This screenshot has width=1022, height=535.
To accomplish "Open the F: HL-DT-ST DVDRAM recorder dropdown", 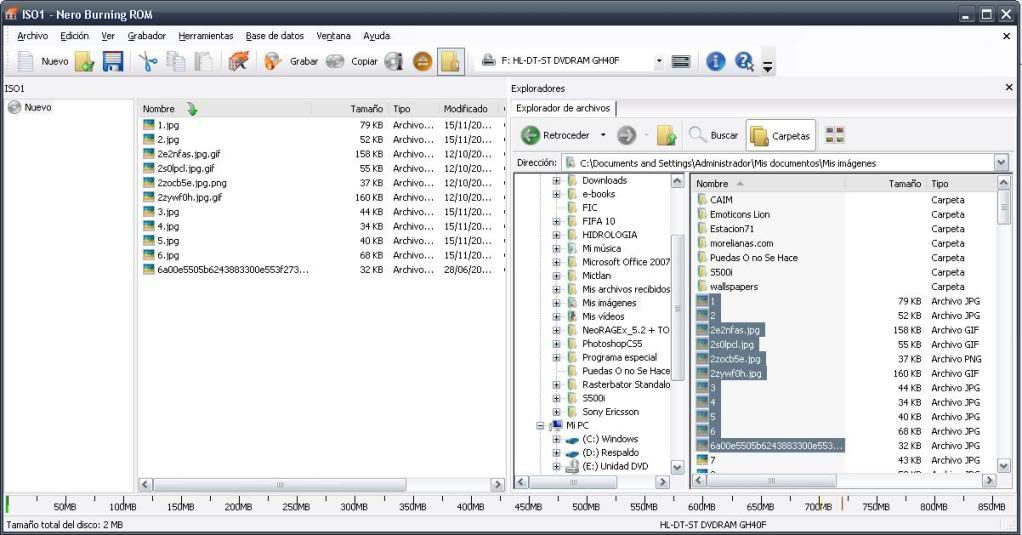I will pyautogui.click(x=659, y=62).
